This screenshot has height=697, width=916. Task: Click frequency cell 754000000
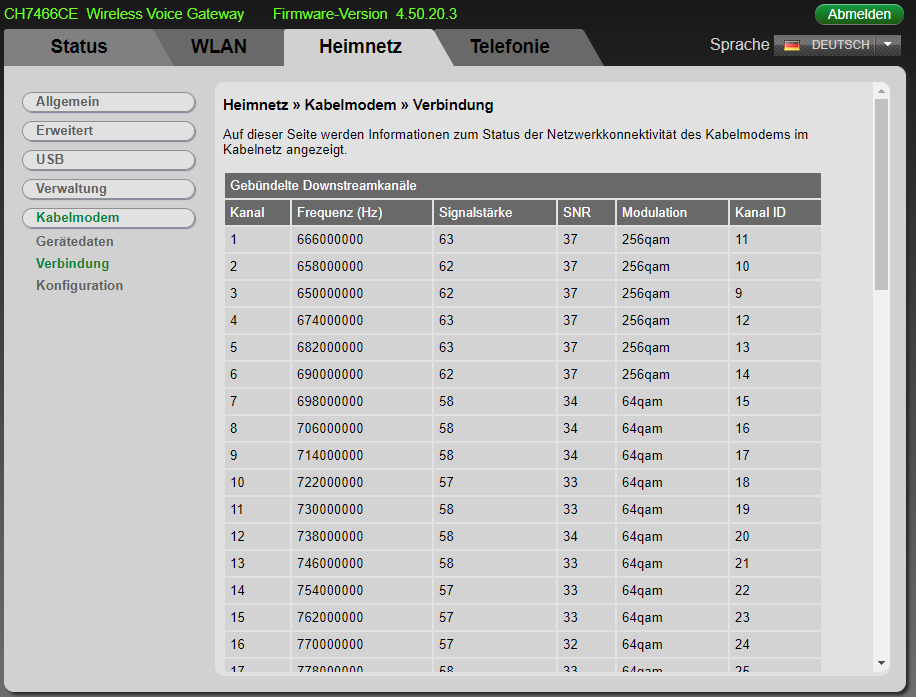tap(362, 590)
